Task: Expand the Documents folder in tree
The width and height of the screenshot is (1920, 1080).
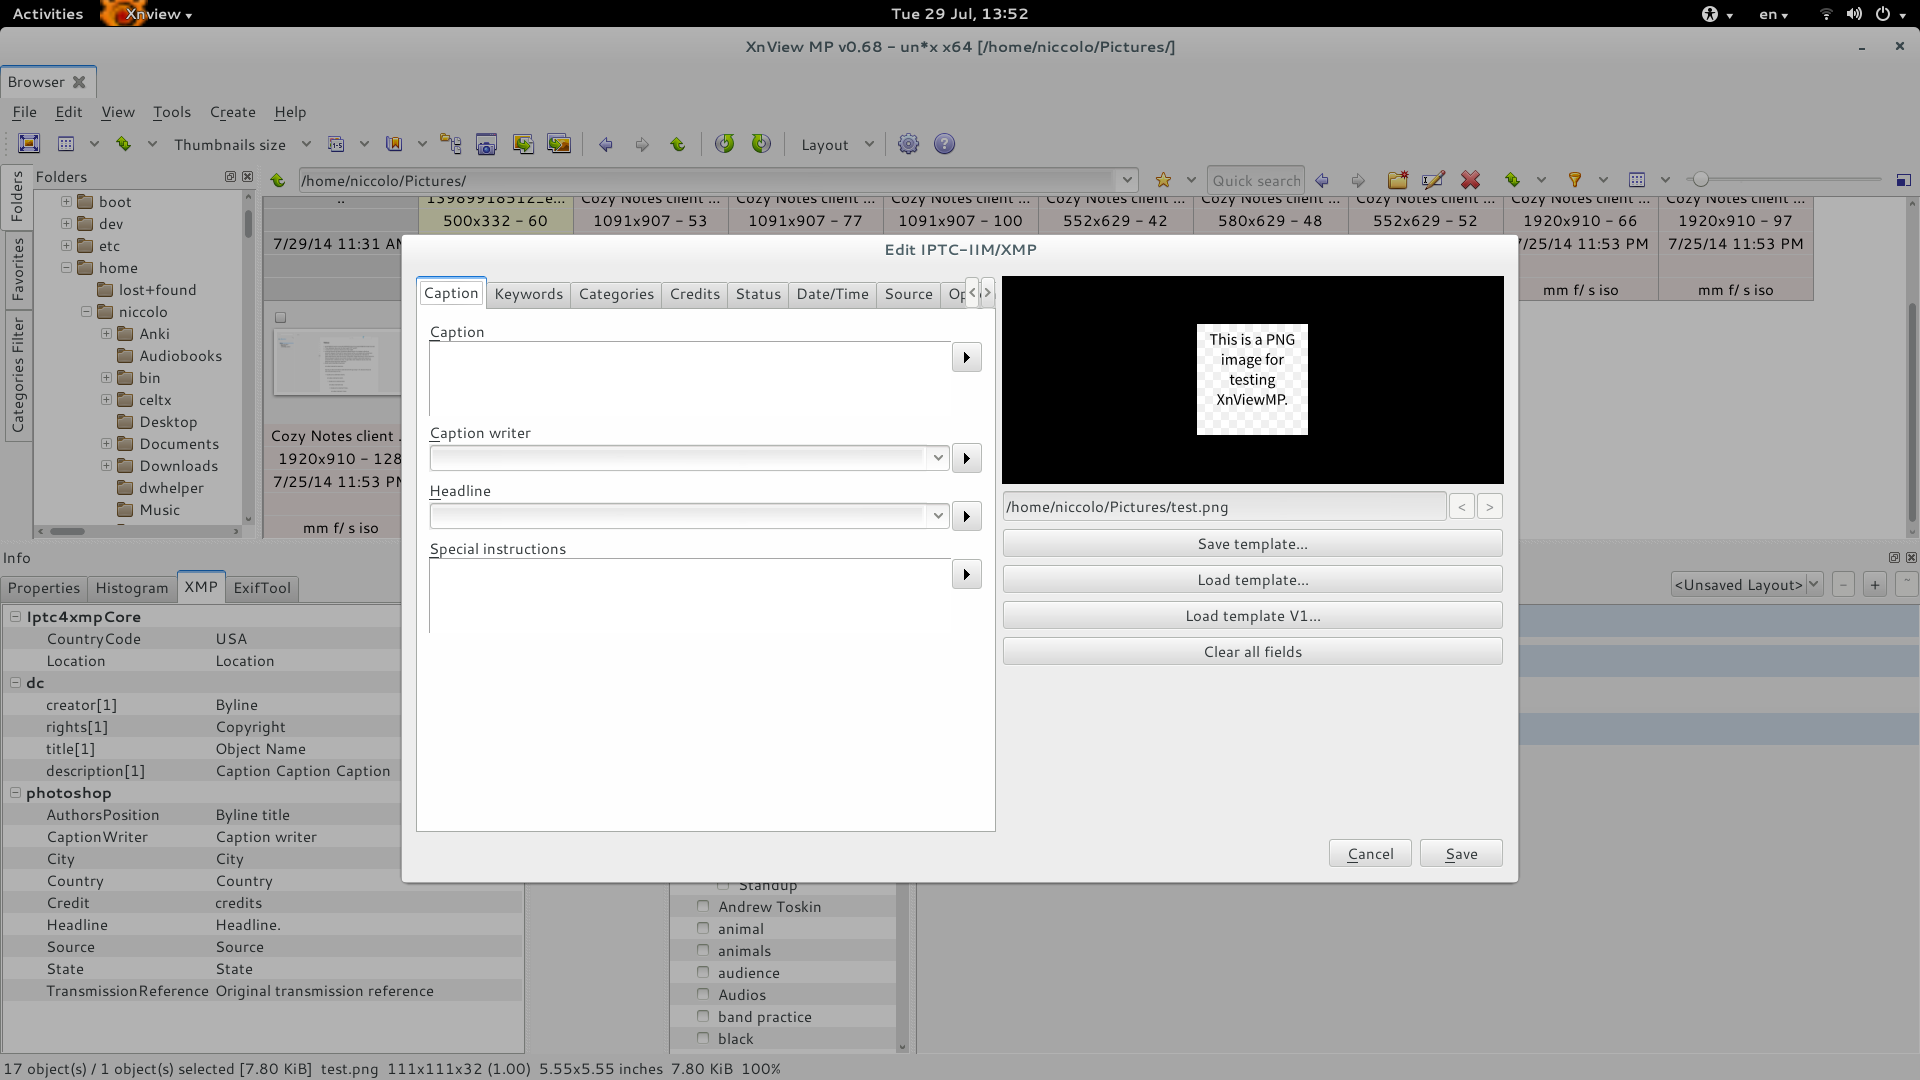Action: point(106,444)
